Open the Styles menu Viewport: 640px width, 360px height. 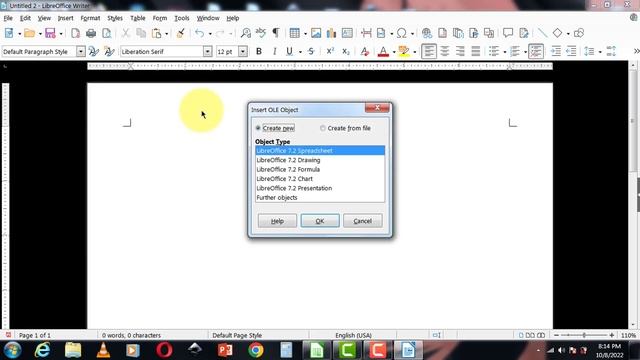(115, 18)
